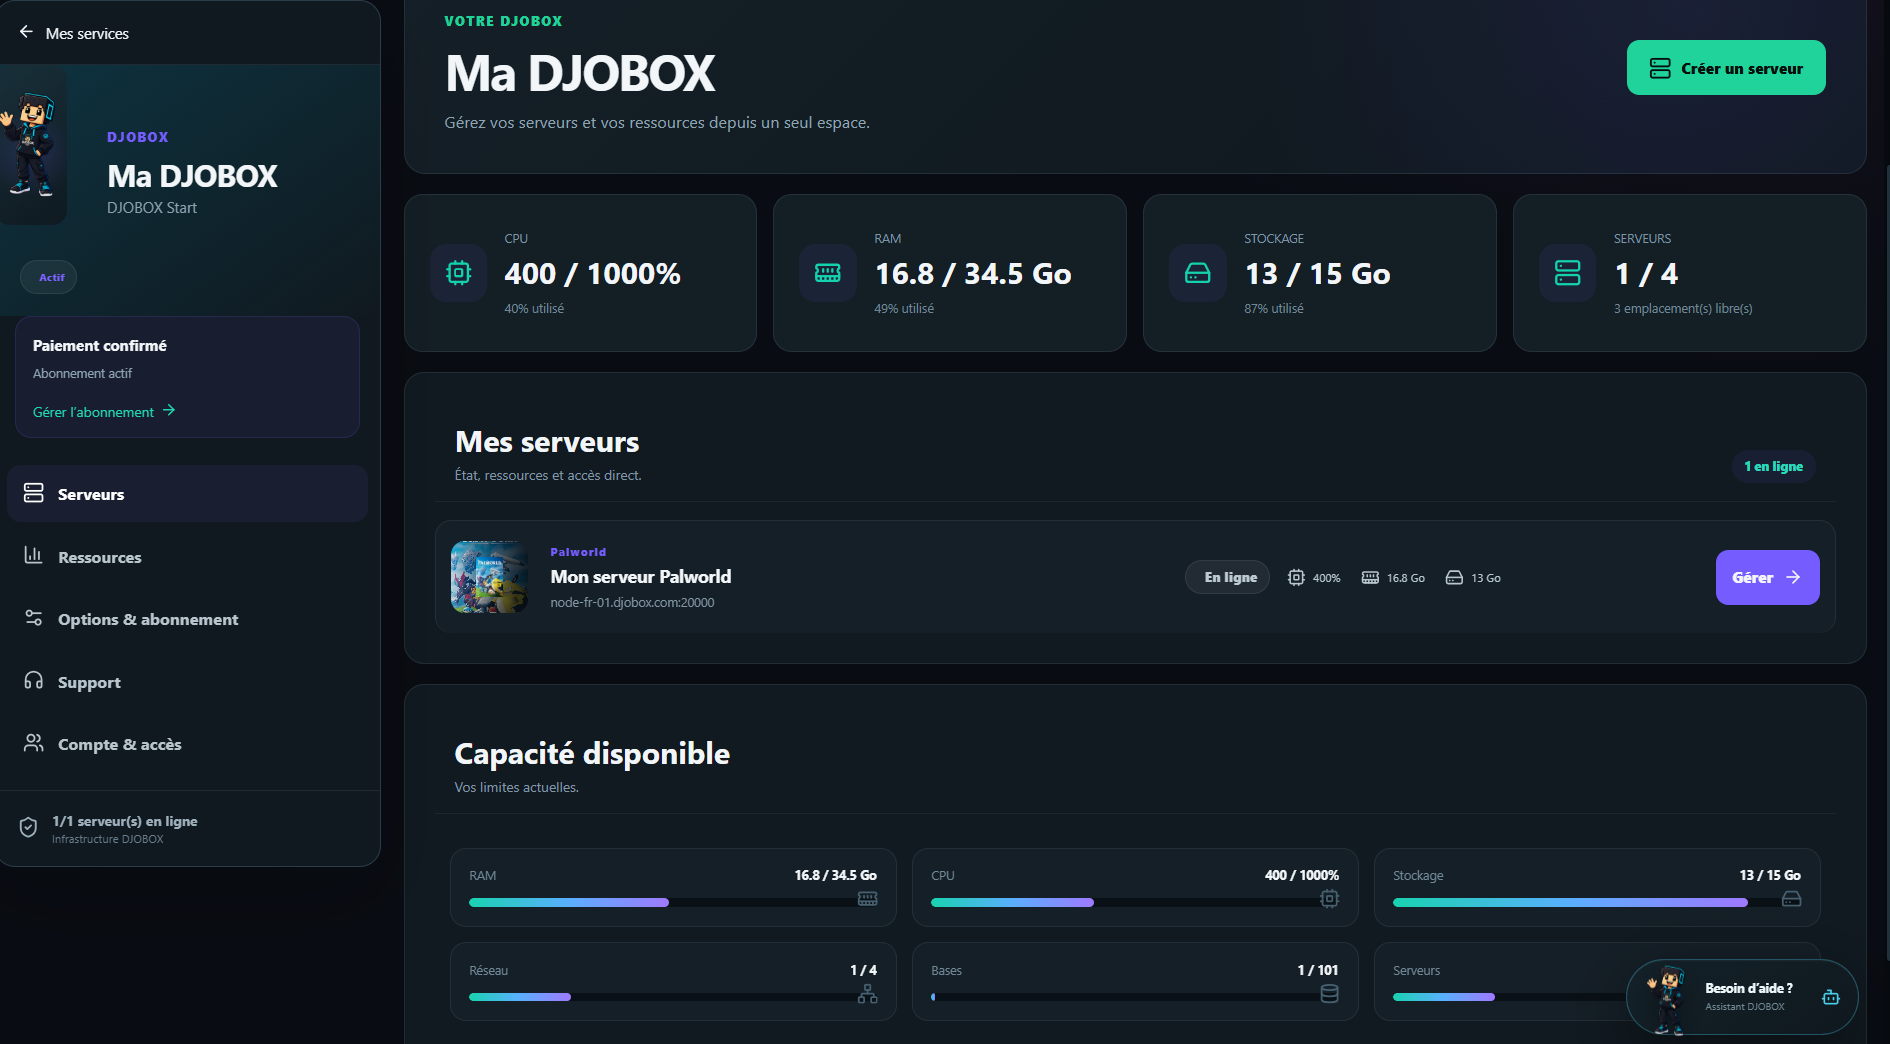
Task: Click the 400 / 1000% CPU value
Action: coord(593,273)
